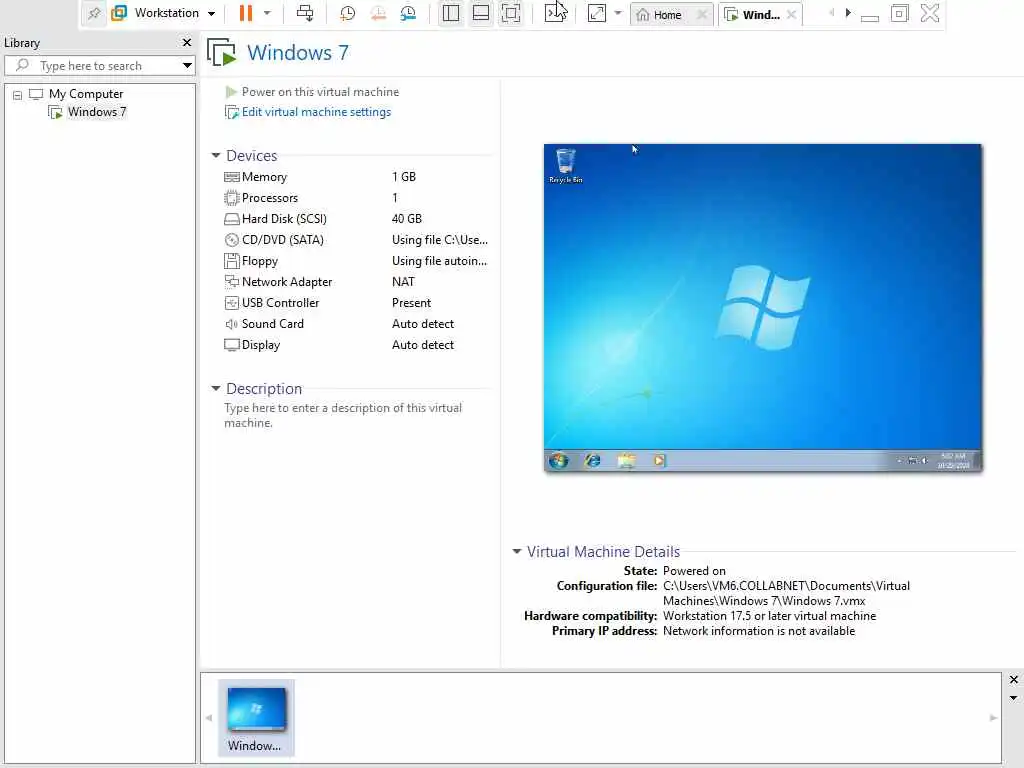1024x768 pixels.
Task: Select the Window... thumbnail in bottom bar
Action: pos(256,718)
